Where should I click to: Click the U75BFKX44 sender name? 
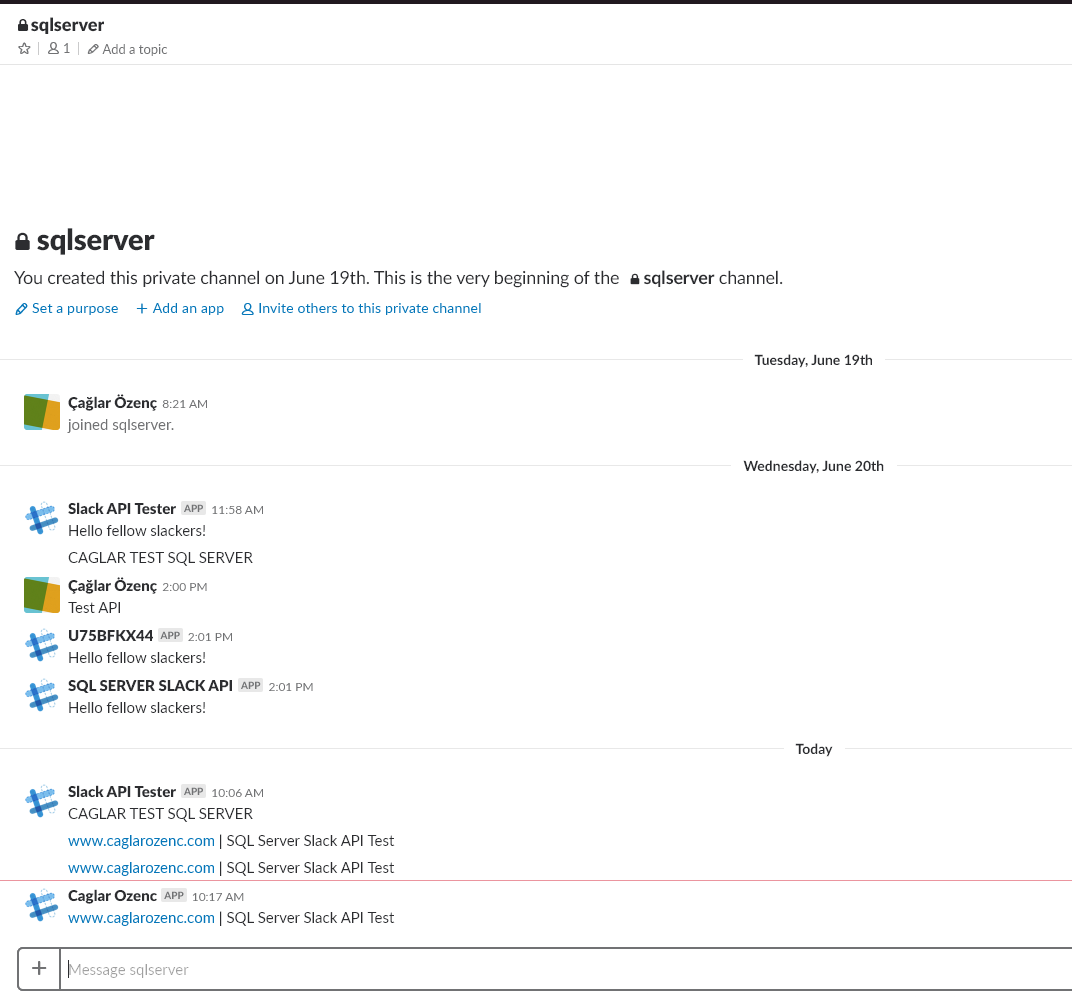click(x=110, y=636)
